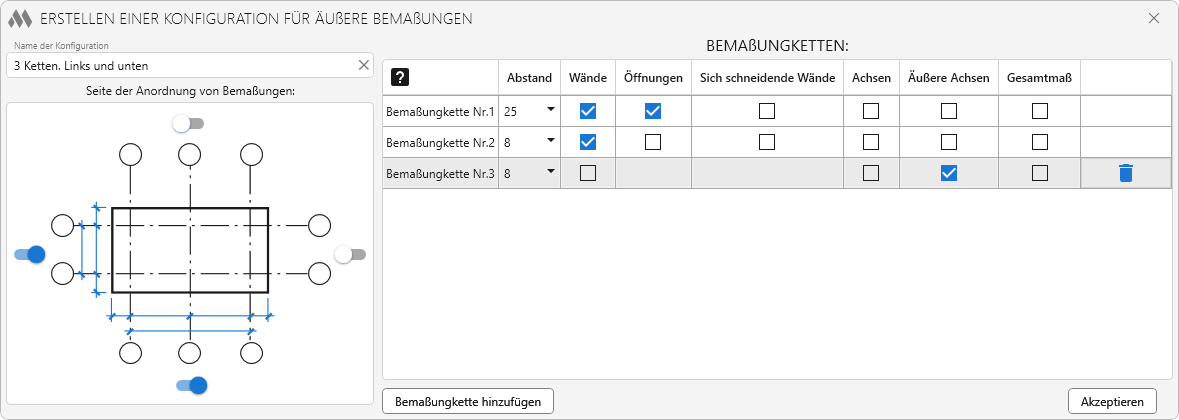
Task: Clear the configuration name with X icon
Action: (x=364, y=65)
